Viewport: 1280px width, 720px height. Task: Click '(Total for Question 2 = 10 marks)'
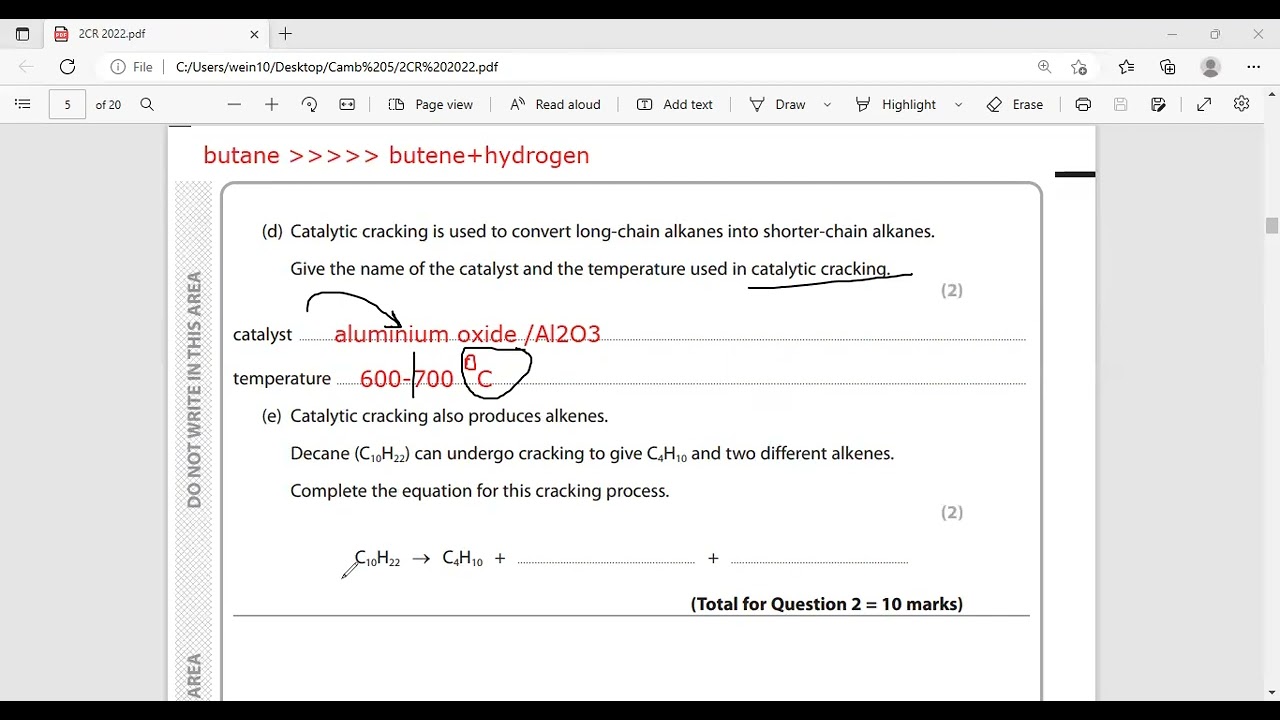point(827,604)
